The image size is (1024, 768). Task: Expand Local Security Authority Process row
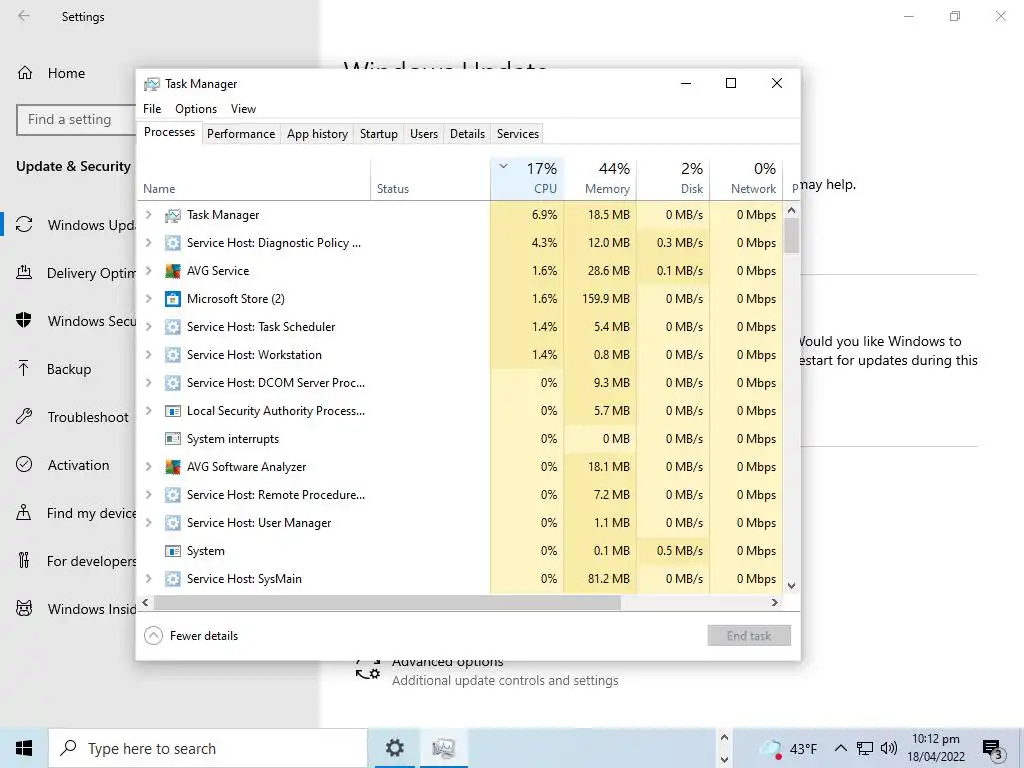[x=149, y=411]
